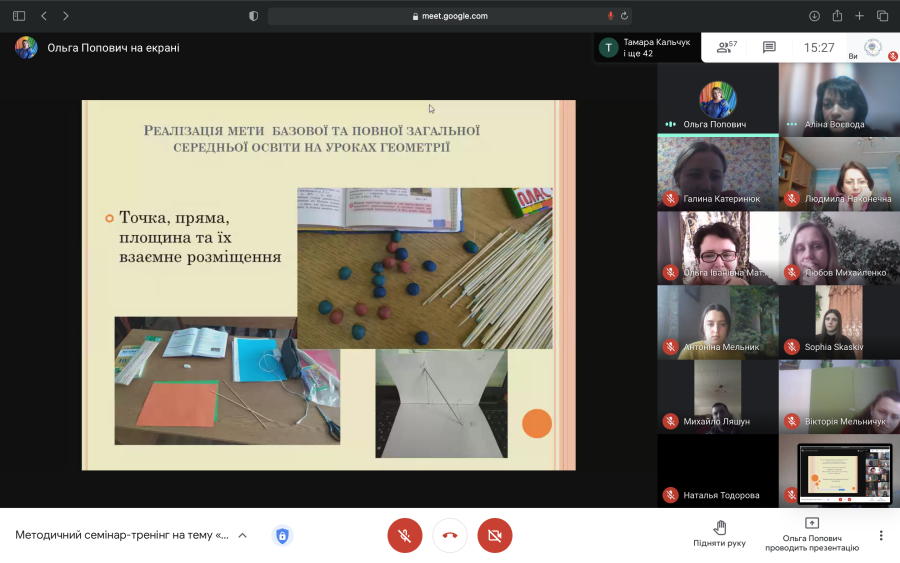Viewport: 900px width, 563px height.
Task: Open a new tab with the plus icon
Action: pos(859,16)
